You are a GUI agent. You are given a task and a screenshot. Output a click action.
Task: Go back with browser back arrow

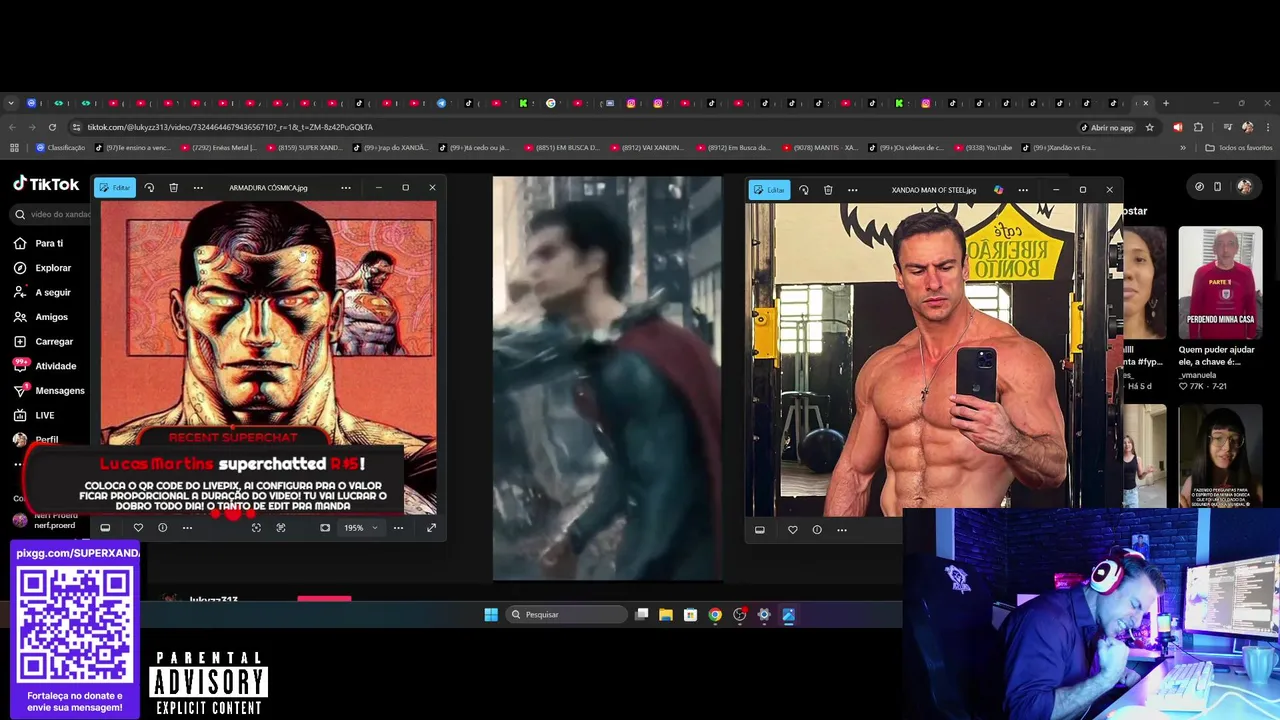click(x=12, y=127)
